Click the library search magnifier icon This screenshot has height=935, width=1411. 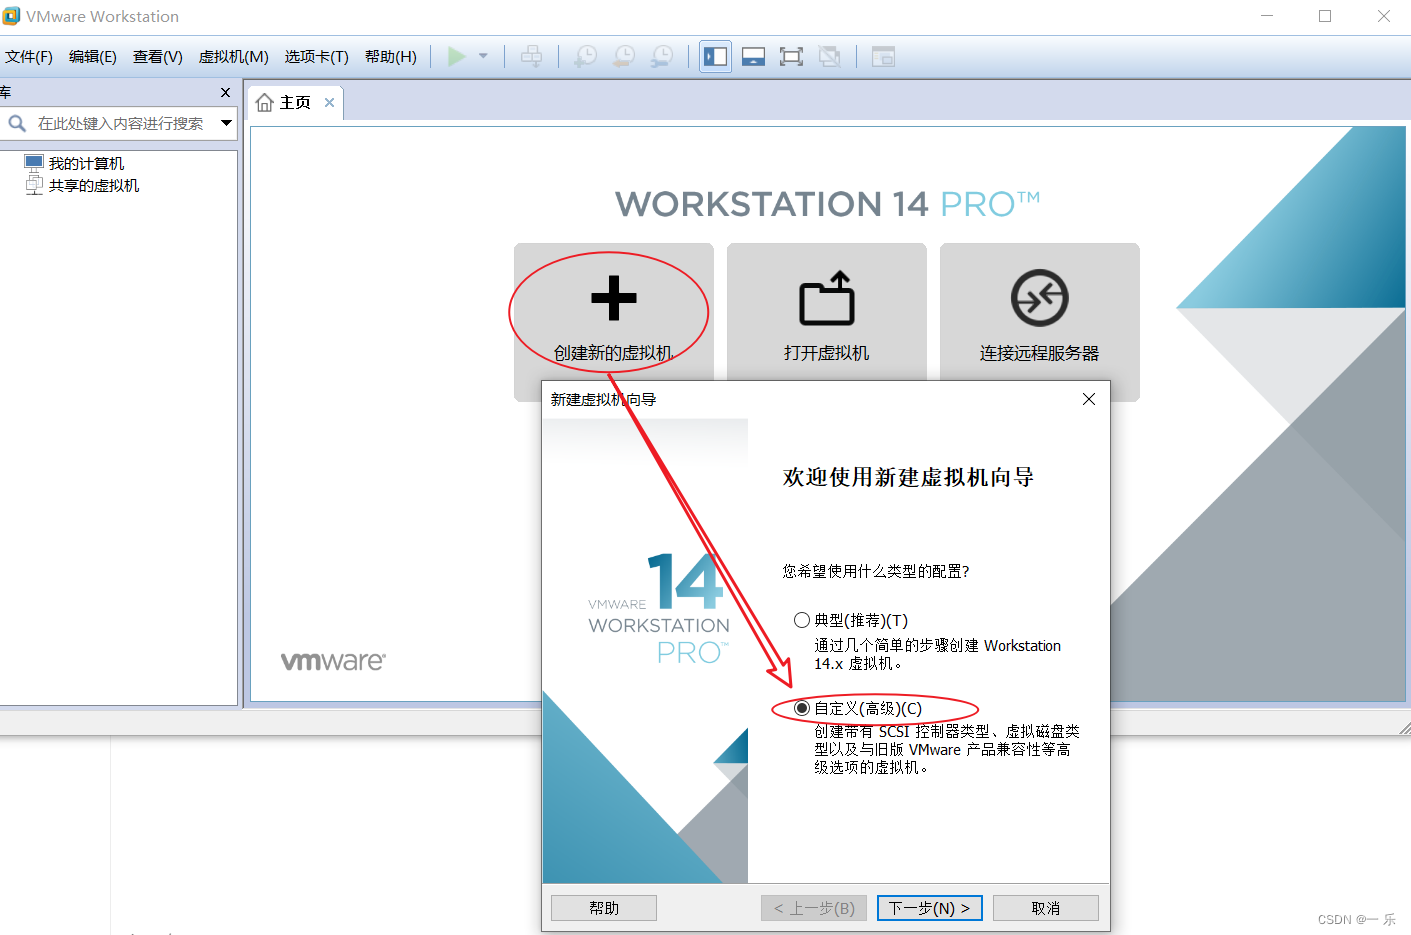click(x=17, y=123)
